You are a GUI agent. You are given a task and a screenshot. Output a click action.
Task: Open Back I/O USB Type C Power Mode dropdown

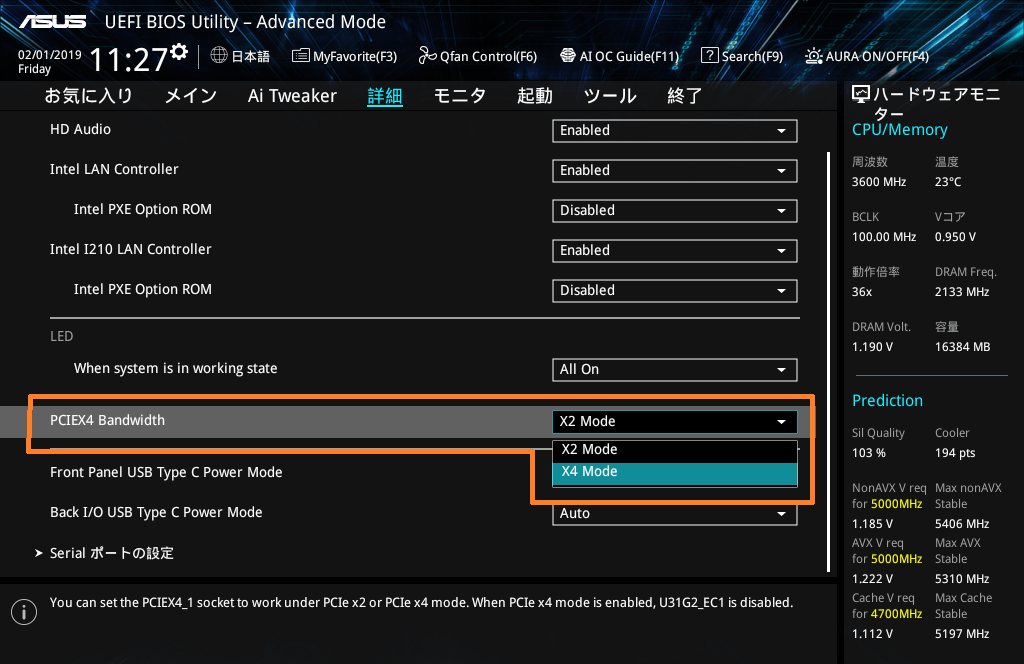click(675, 514)
